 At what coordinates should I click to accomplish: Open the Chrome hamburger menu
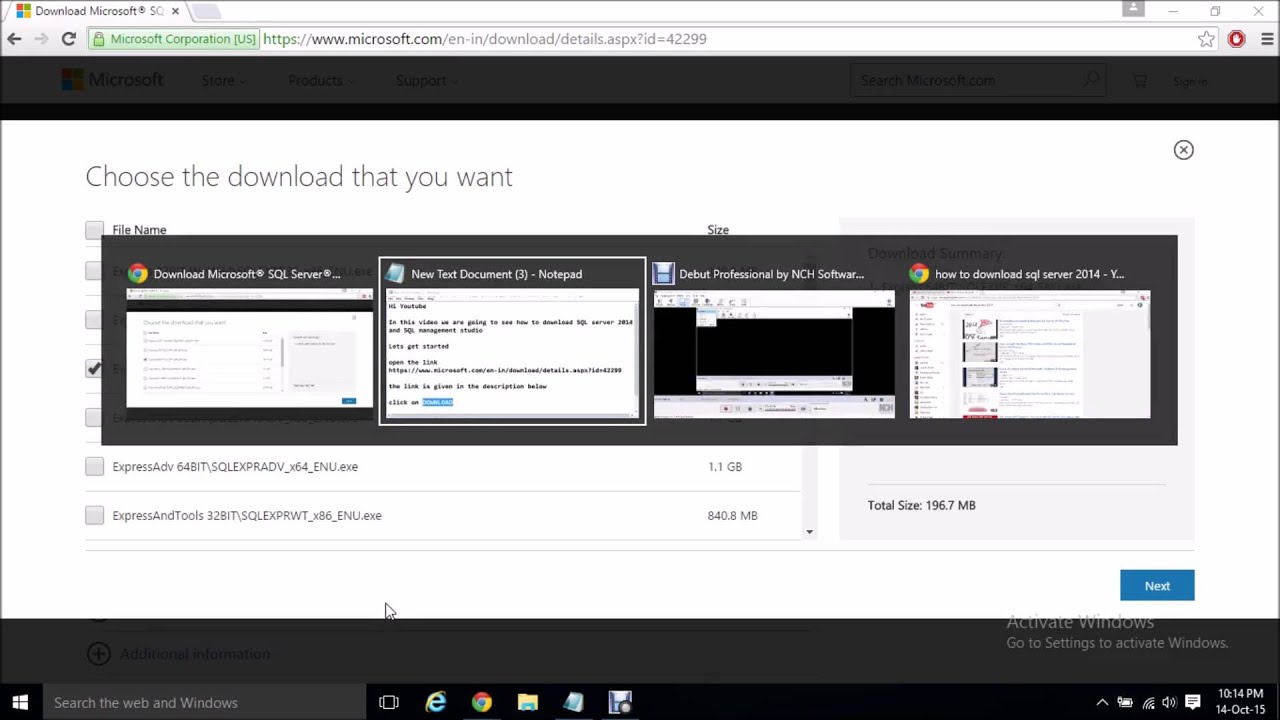1266,39
